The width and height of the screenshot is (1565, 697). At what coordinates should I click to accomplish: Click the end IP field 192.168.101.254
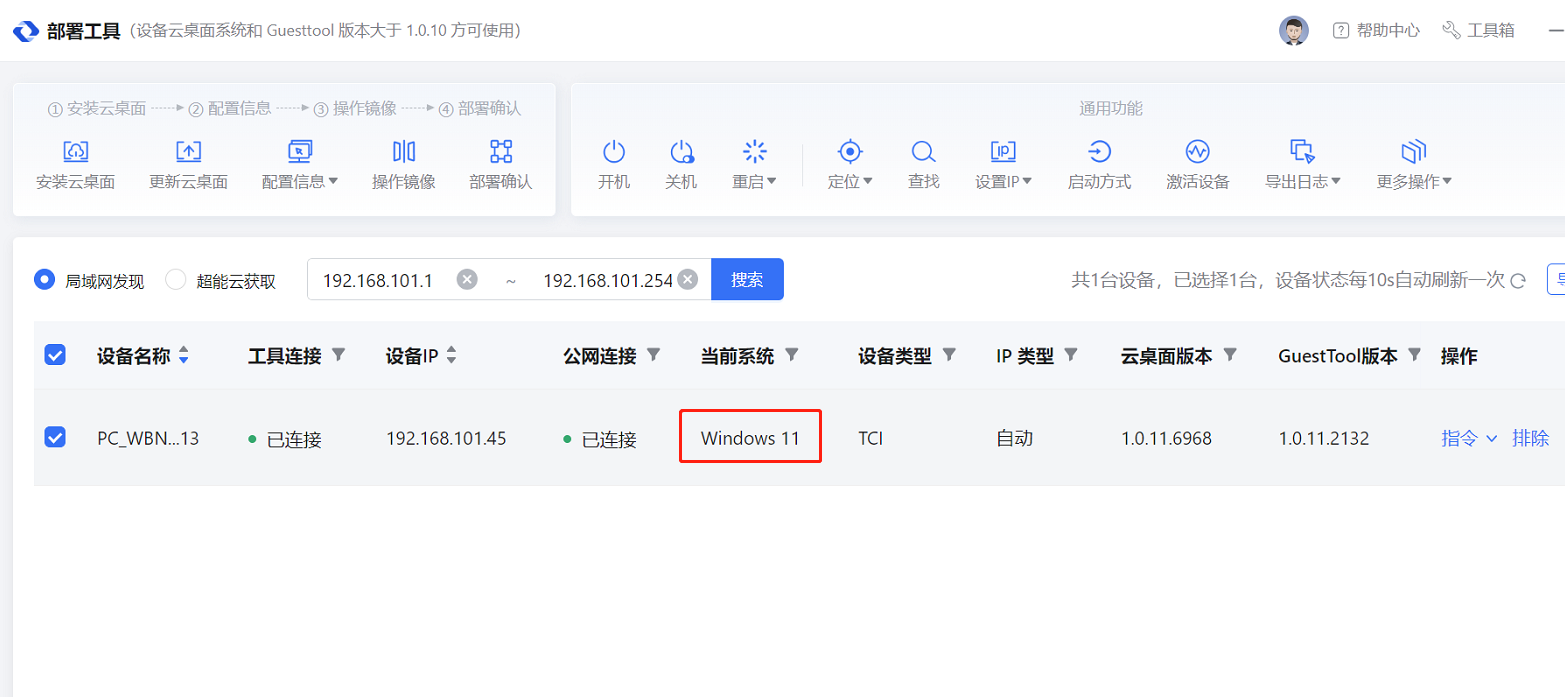608,280
